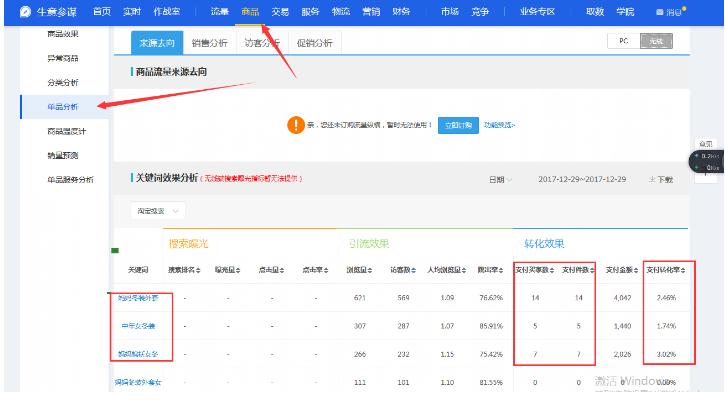
Task: Sort by 跳出率 column arrows
Action: point(501,270)
